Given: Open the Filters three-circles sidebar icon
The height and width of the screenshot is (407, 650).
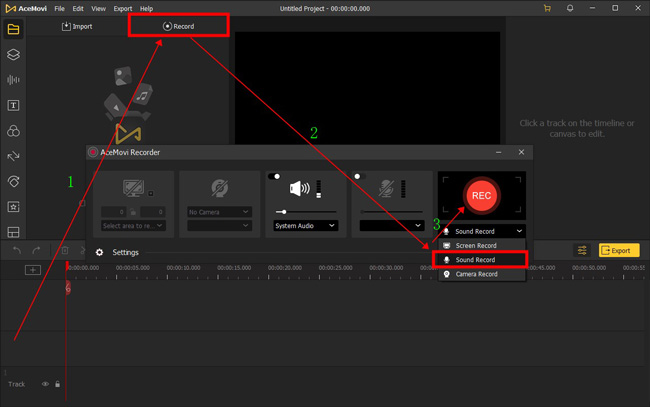Looking at the screenshot, I should (x=13, y=131).
